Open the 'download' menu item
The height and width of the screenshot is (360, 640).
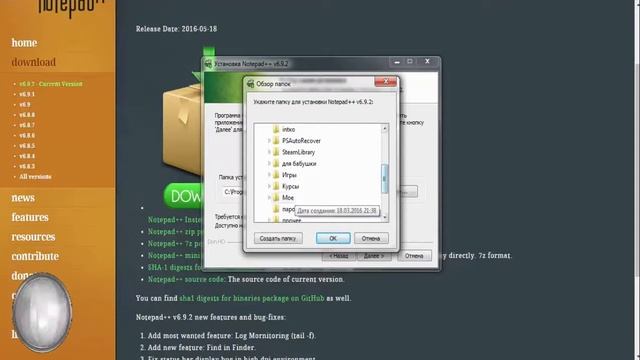click(33, 62)
